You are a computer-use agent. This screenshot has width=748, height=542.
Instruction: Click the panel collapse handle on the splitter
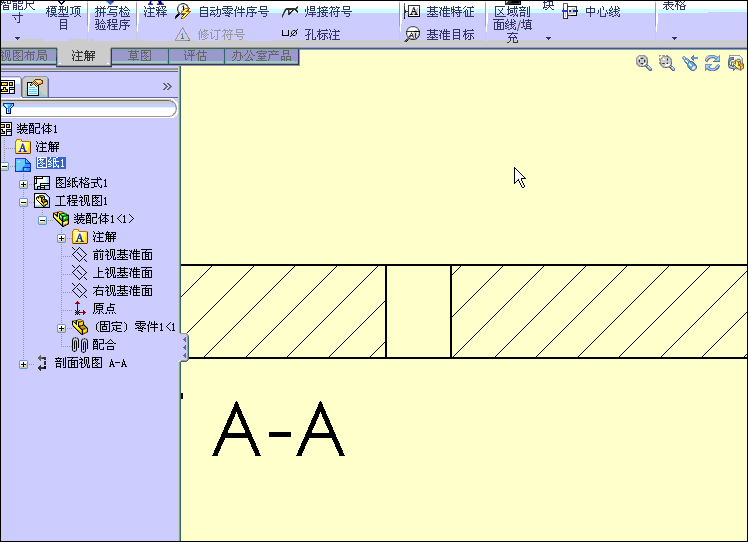point(184,347)
